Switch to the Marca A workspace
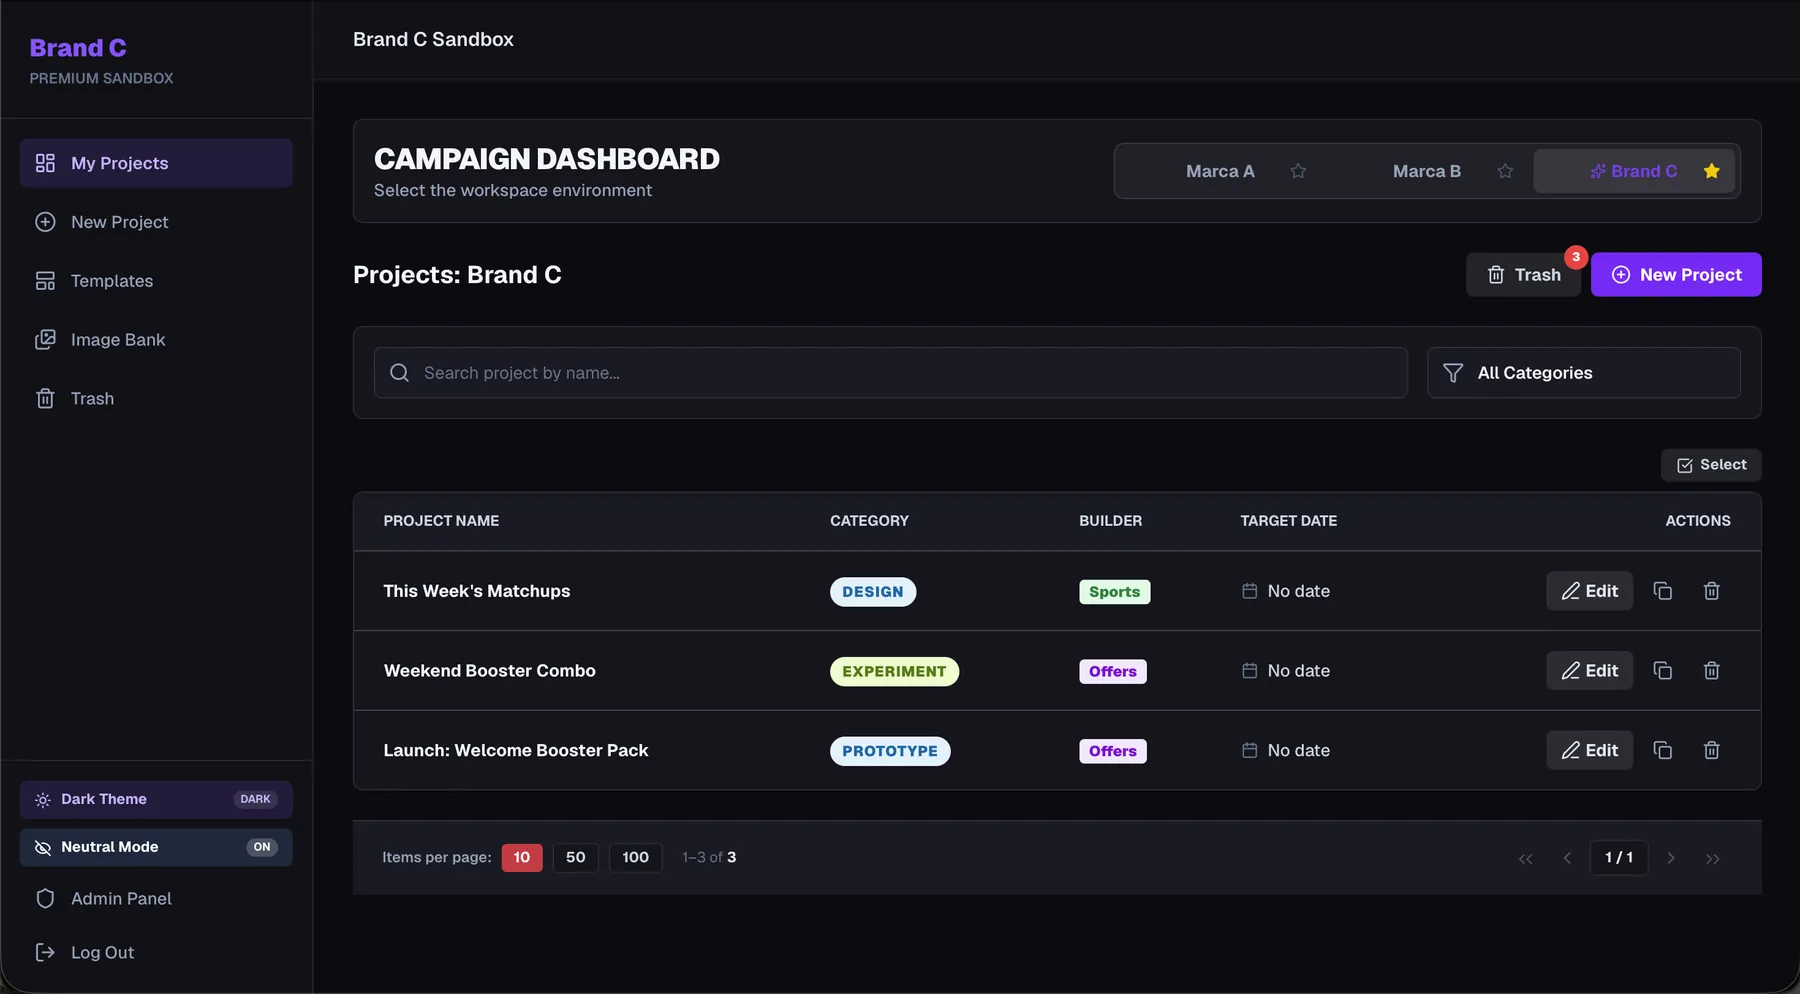The image size is (1800, 994). point(1220,171)
